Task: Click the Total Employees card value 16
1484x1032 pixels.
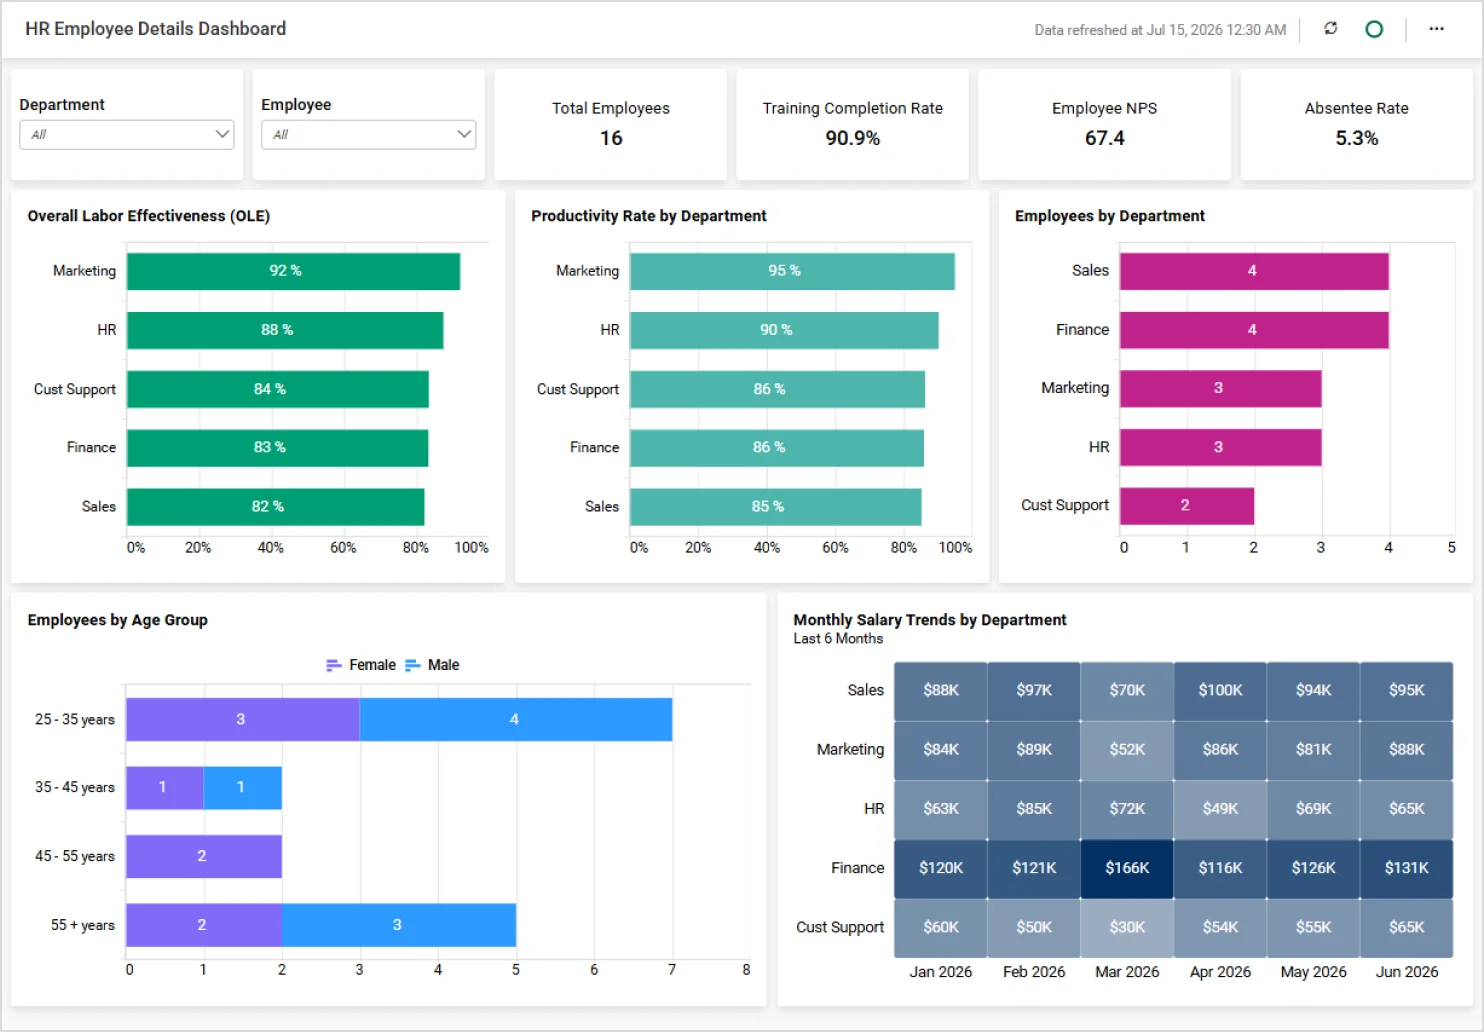Action: 611,138
